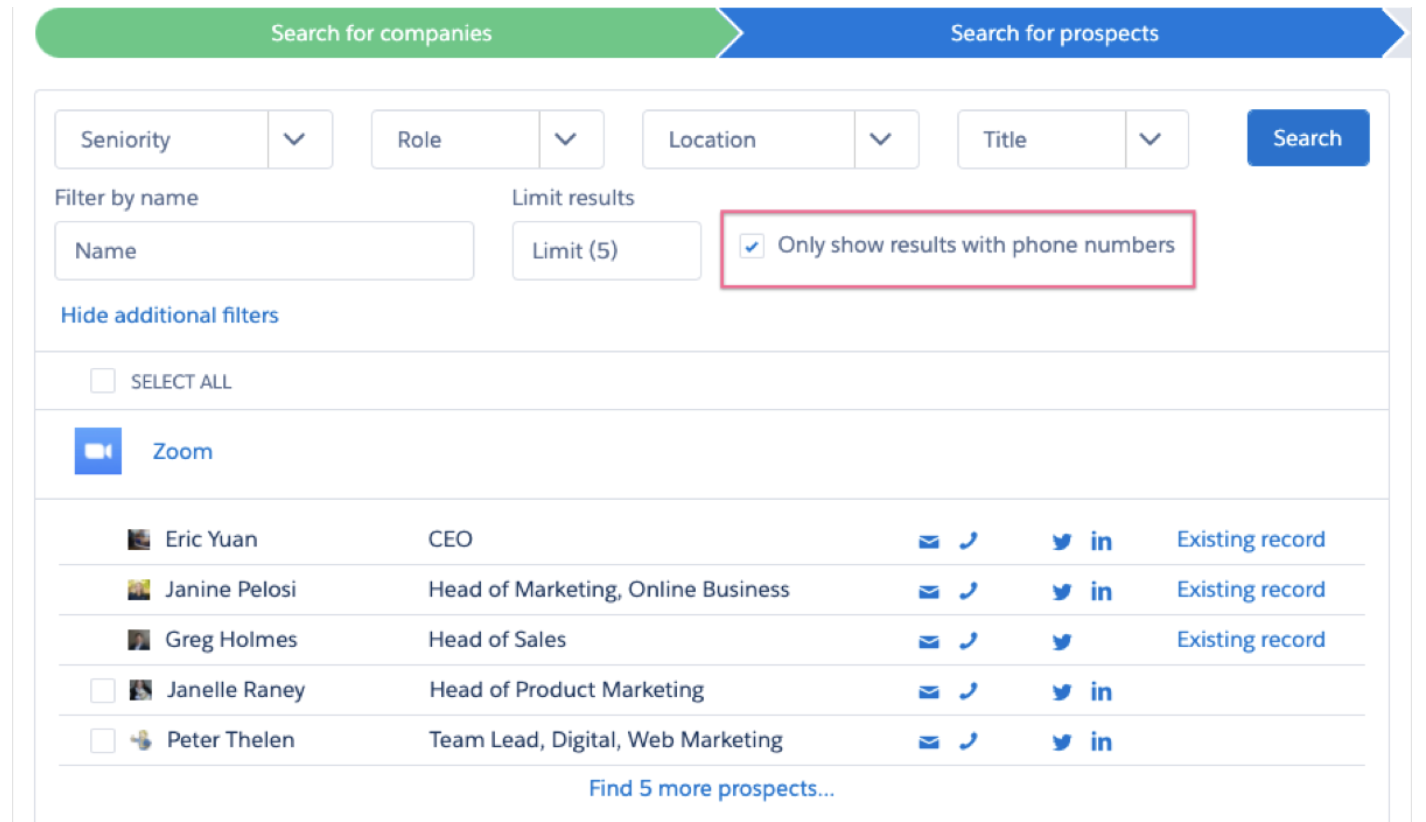Click Team Lead, Digital, Web Marketing text
This screenshot has width=1426, height=822.
[x=606, y=739]
